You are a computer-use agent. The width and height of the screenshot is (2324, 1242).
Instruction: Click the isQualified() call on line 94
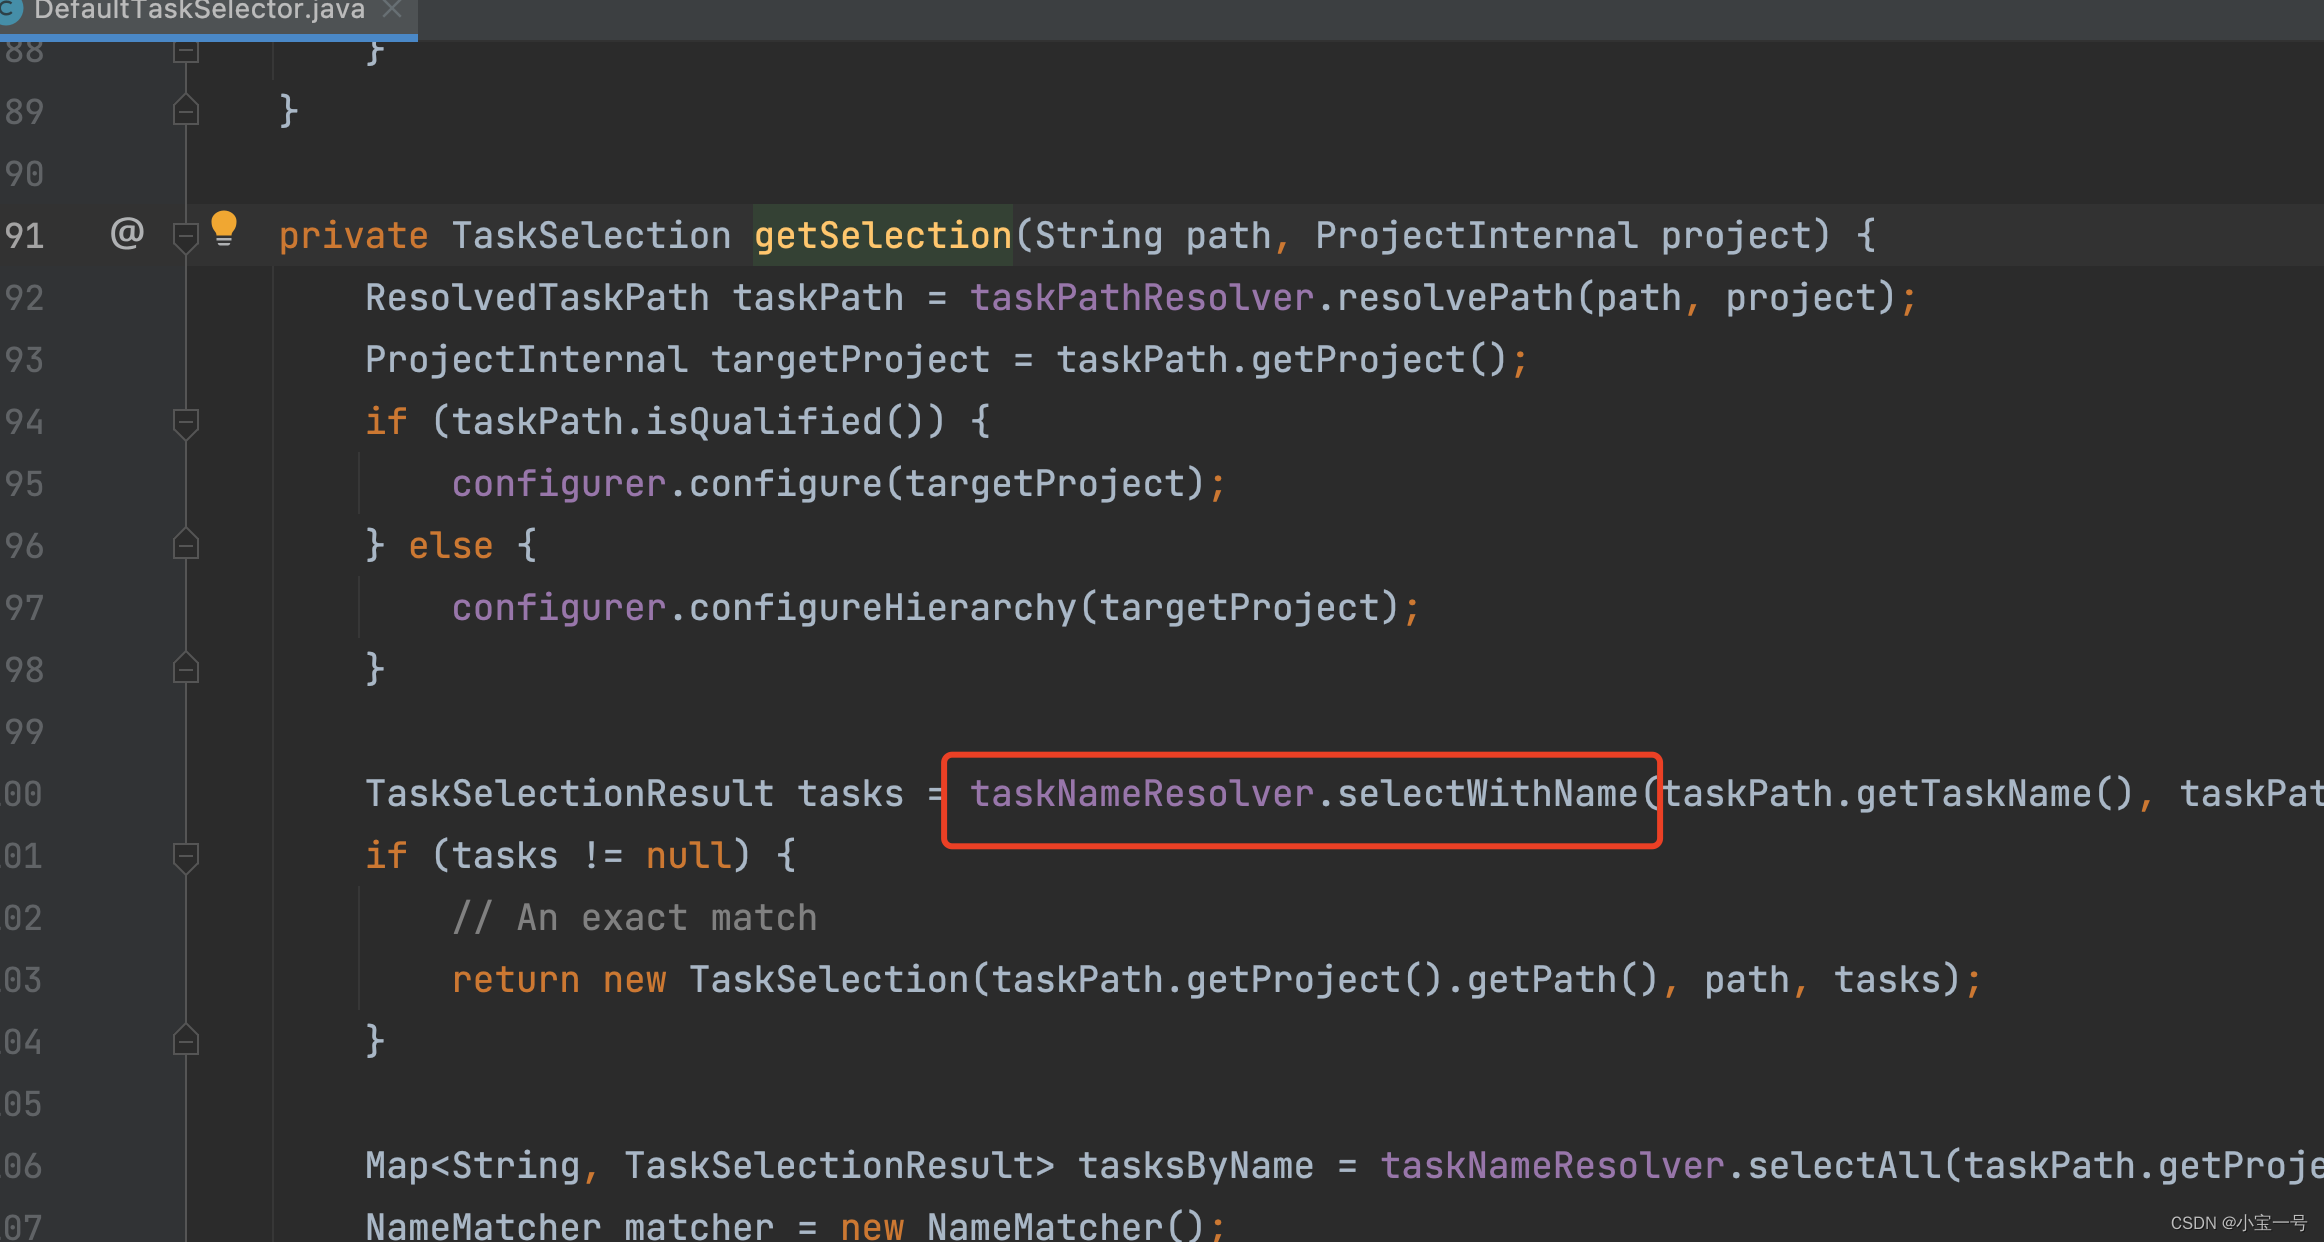(x=784, y=422)
